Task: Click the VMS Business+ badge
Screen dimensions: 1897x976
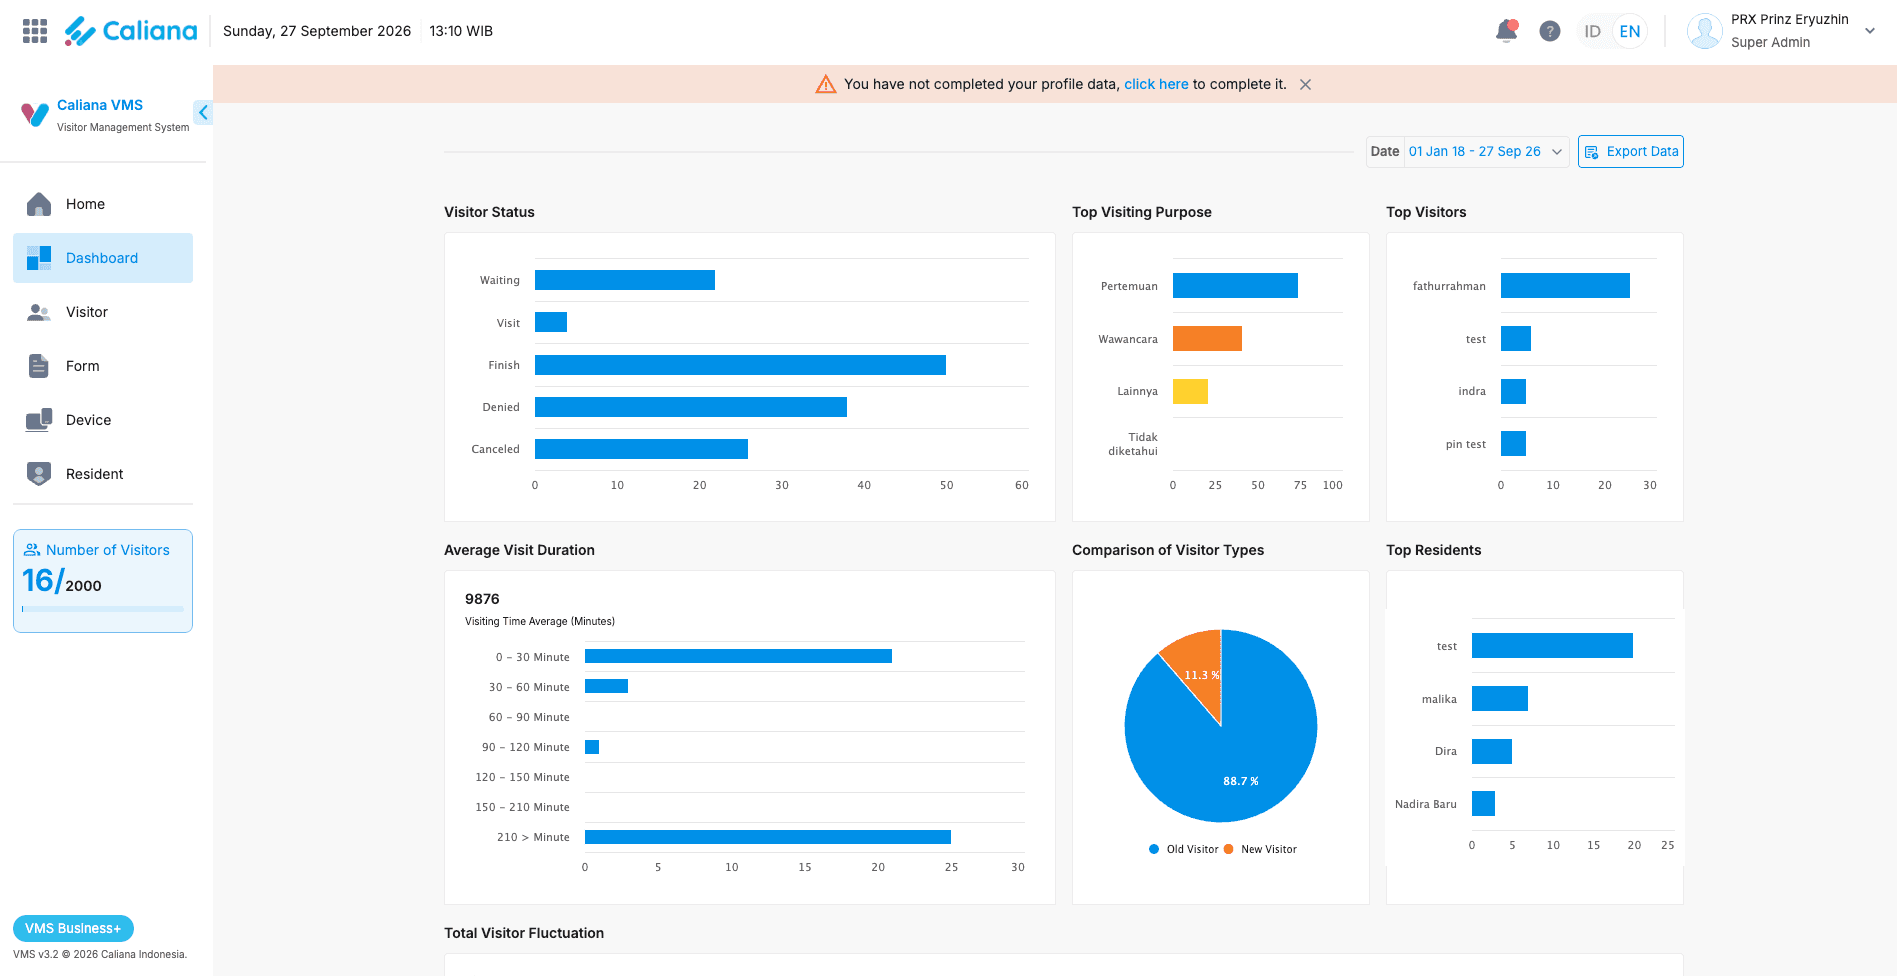Action: (73, 928)
